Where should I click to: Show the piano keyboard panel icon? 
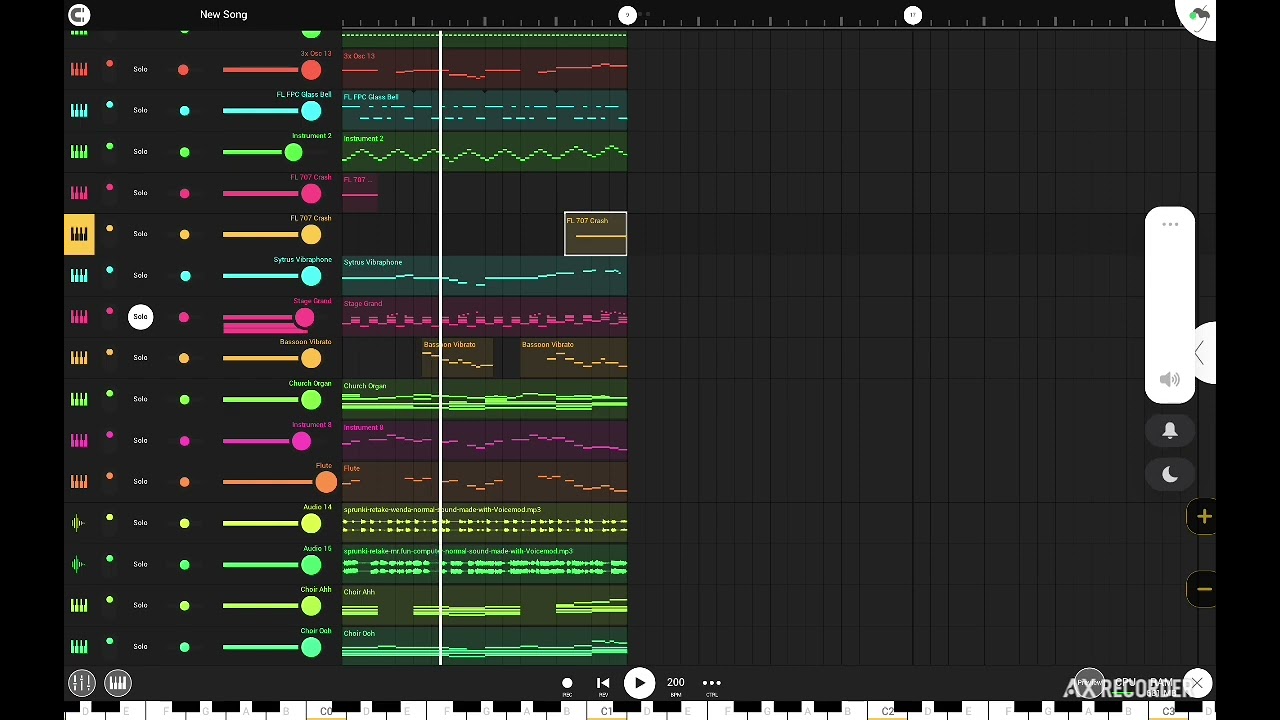coord(118,683)
